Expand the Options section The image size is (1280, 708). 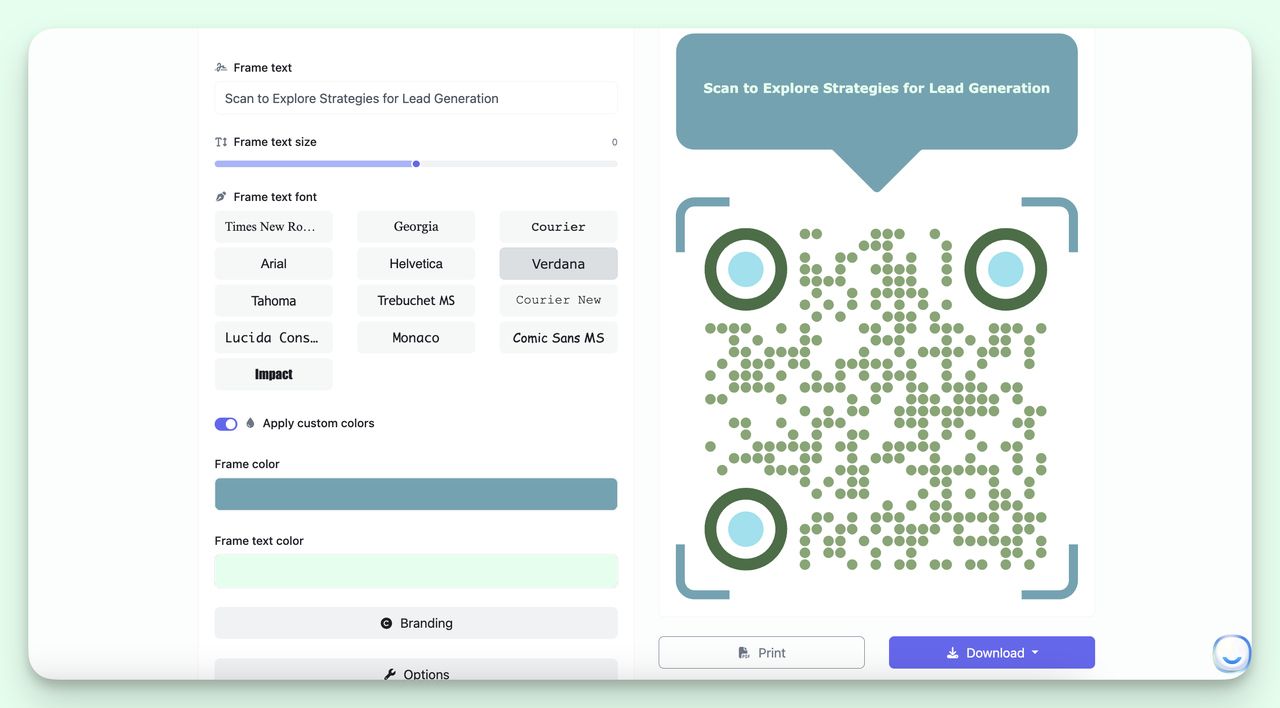416,670
